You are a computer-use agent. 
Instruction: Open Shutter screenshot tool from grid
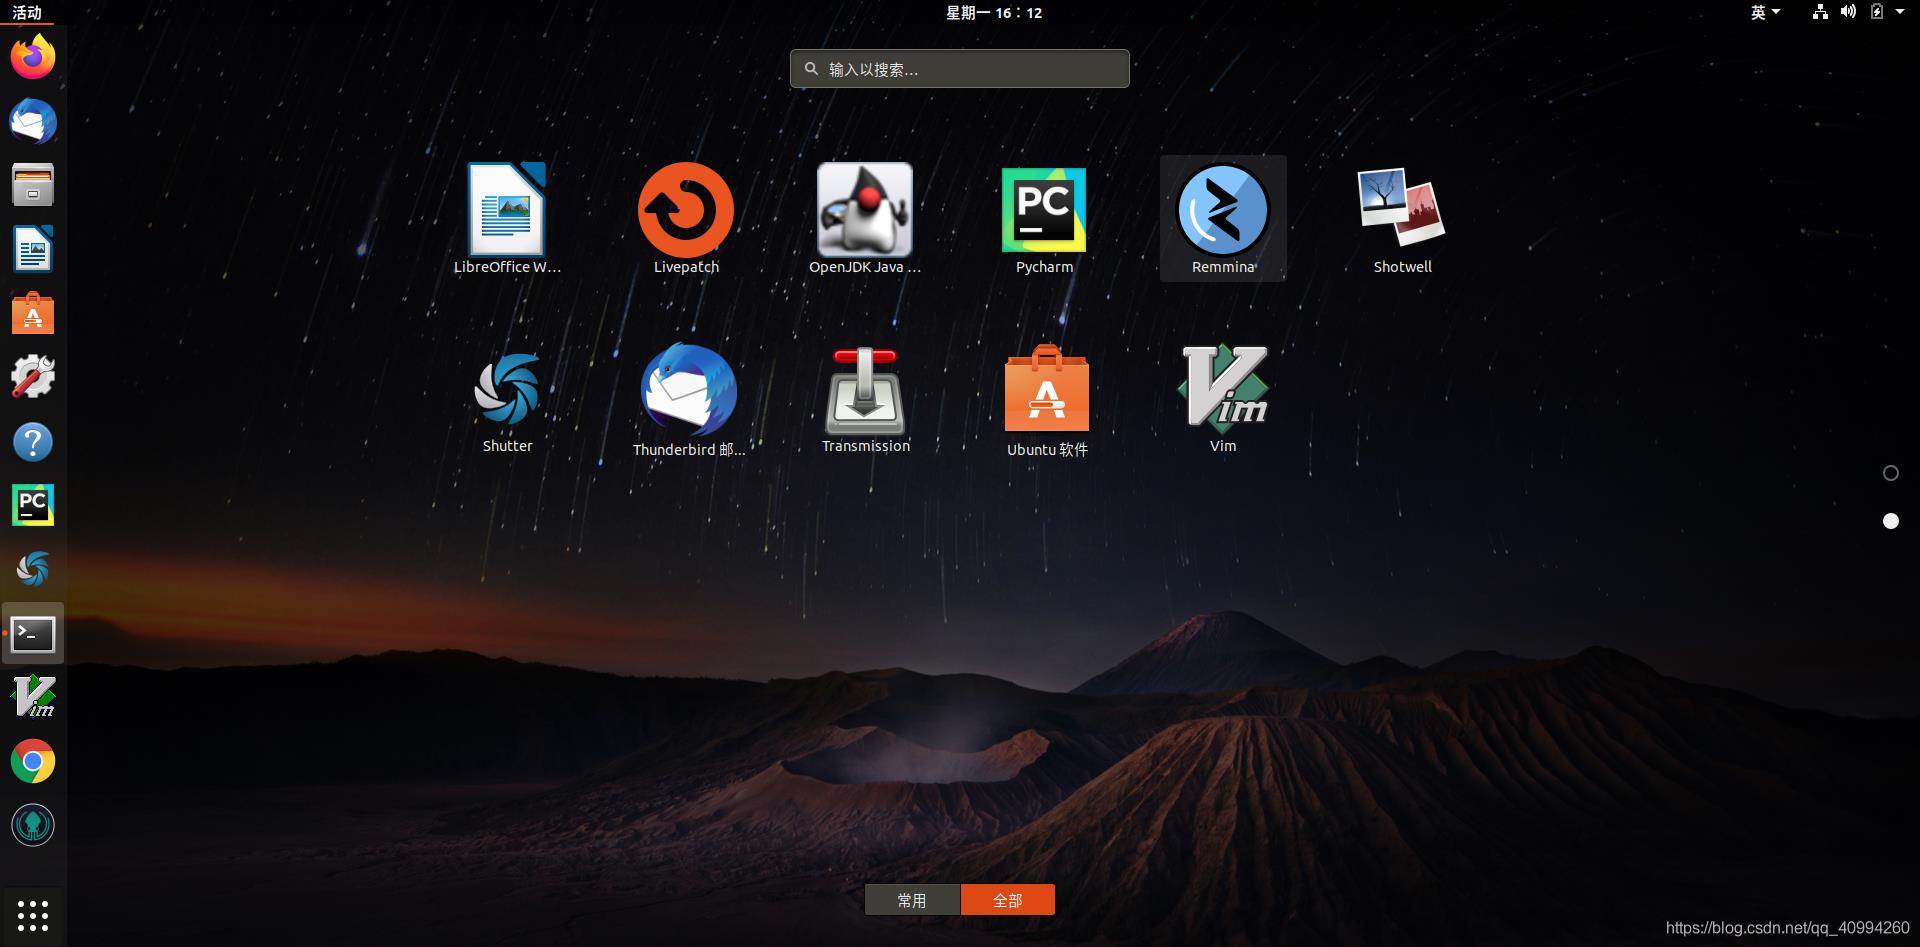pos(507,401)
